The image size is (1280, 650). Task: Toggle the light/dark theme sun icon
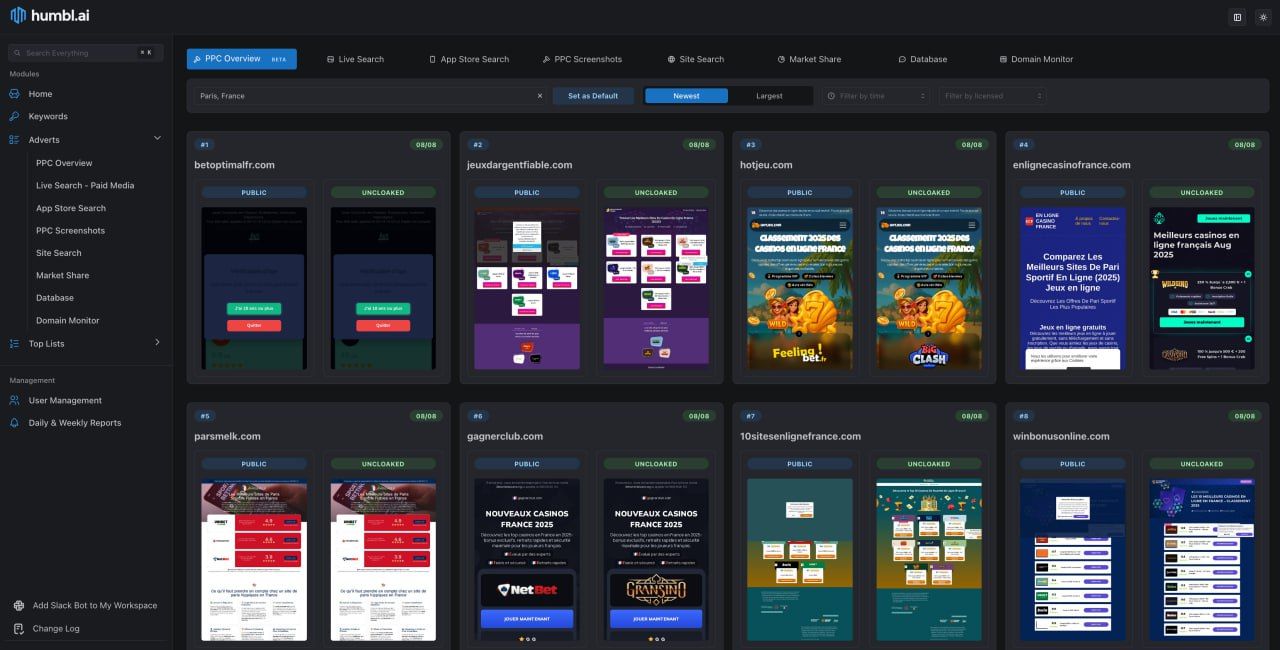pos(1263,17)
